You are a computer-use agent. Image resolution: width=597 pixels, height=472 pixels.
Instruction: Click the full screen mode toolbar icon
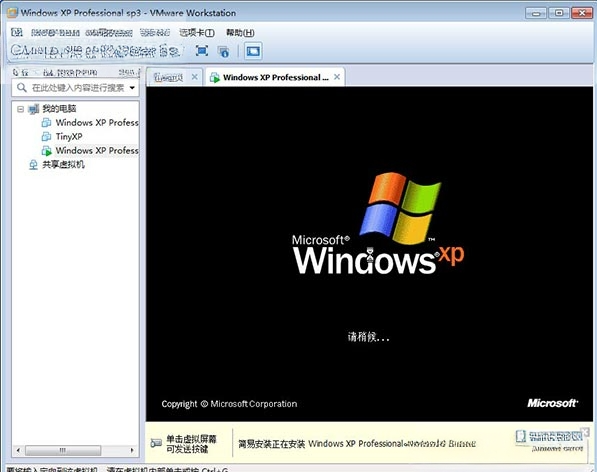201,51
